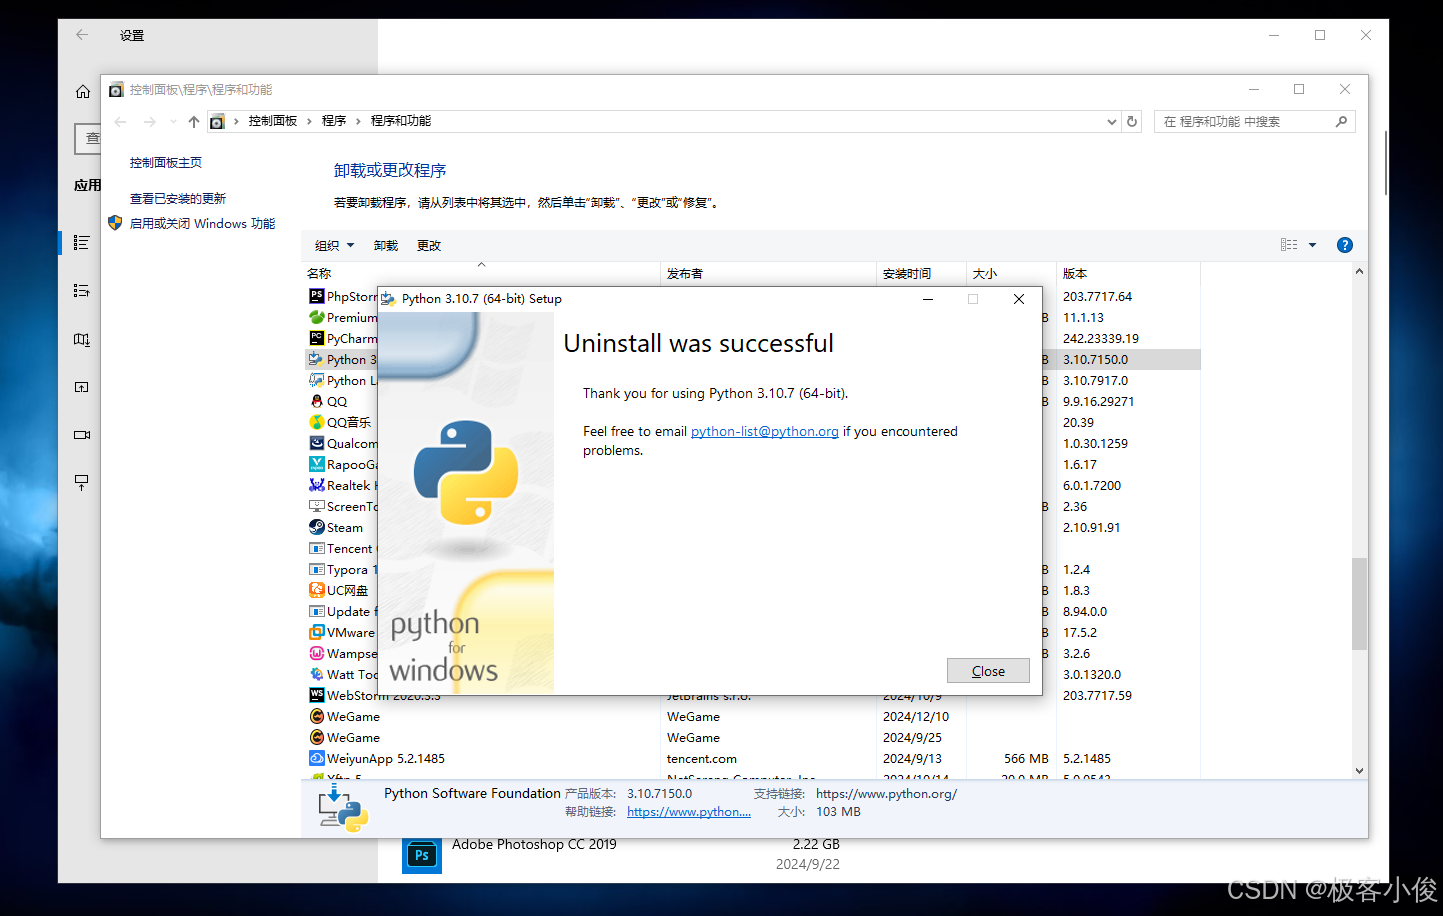Click the up-one-level arrow in Control Panel
This screenshot has height=916, width=1443.
[x=194, y=121]
